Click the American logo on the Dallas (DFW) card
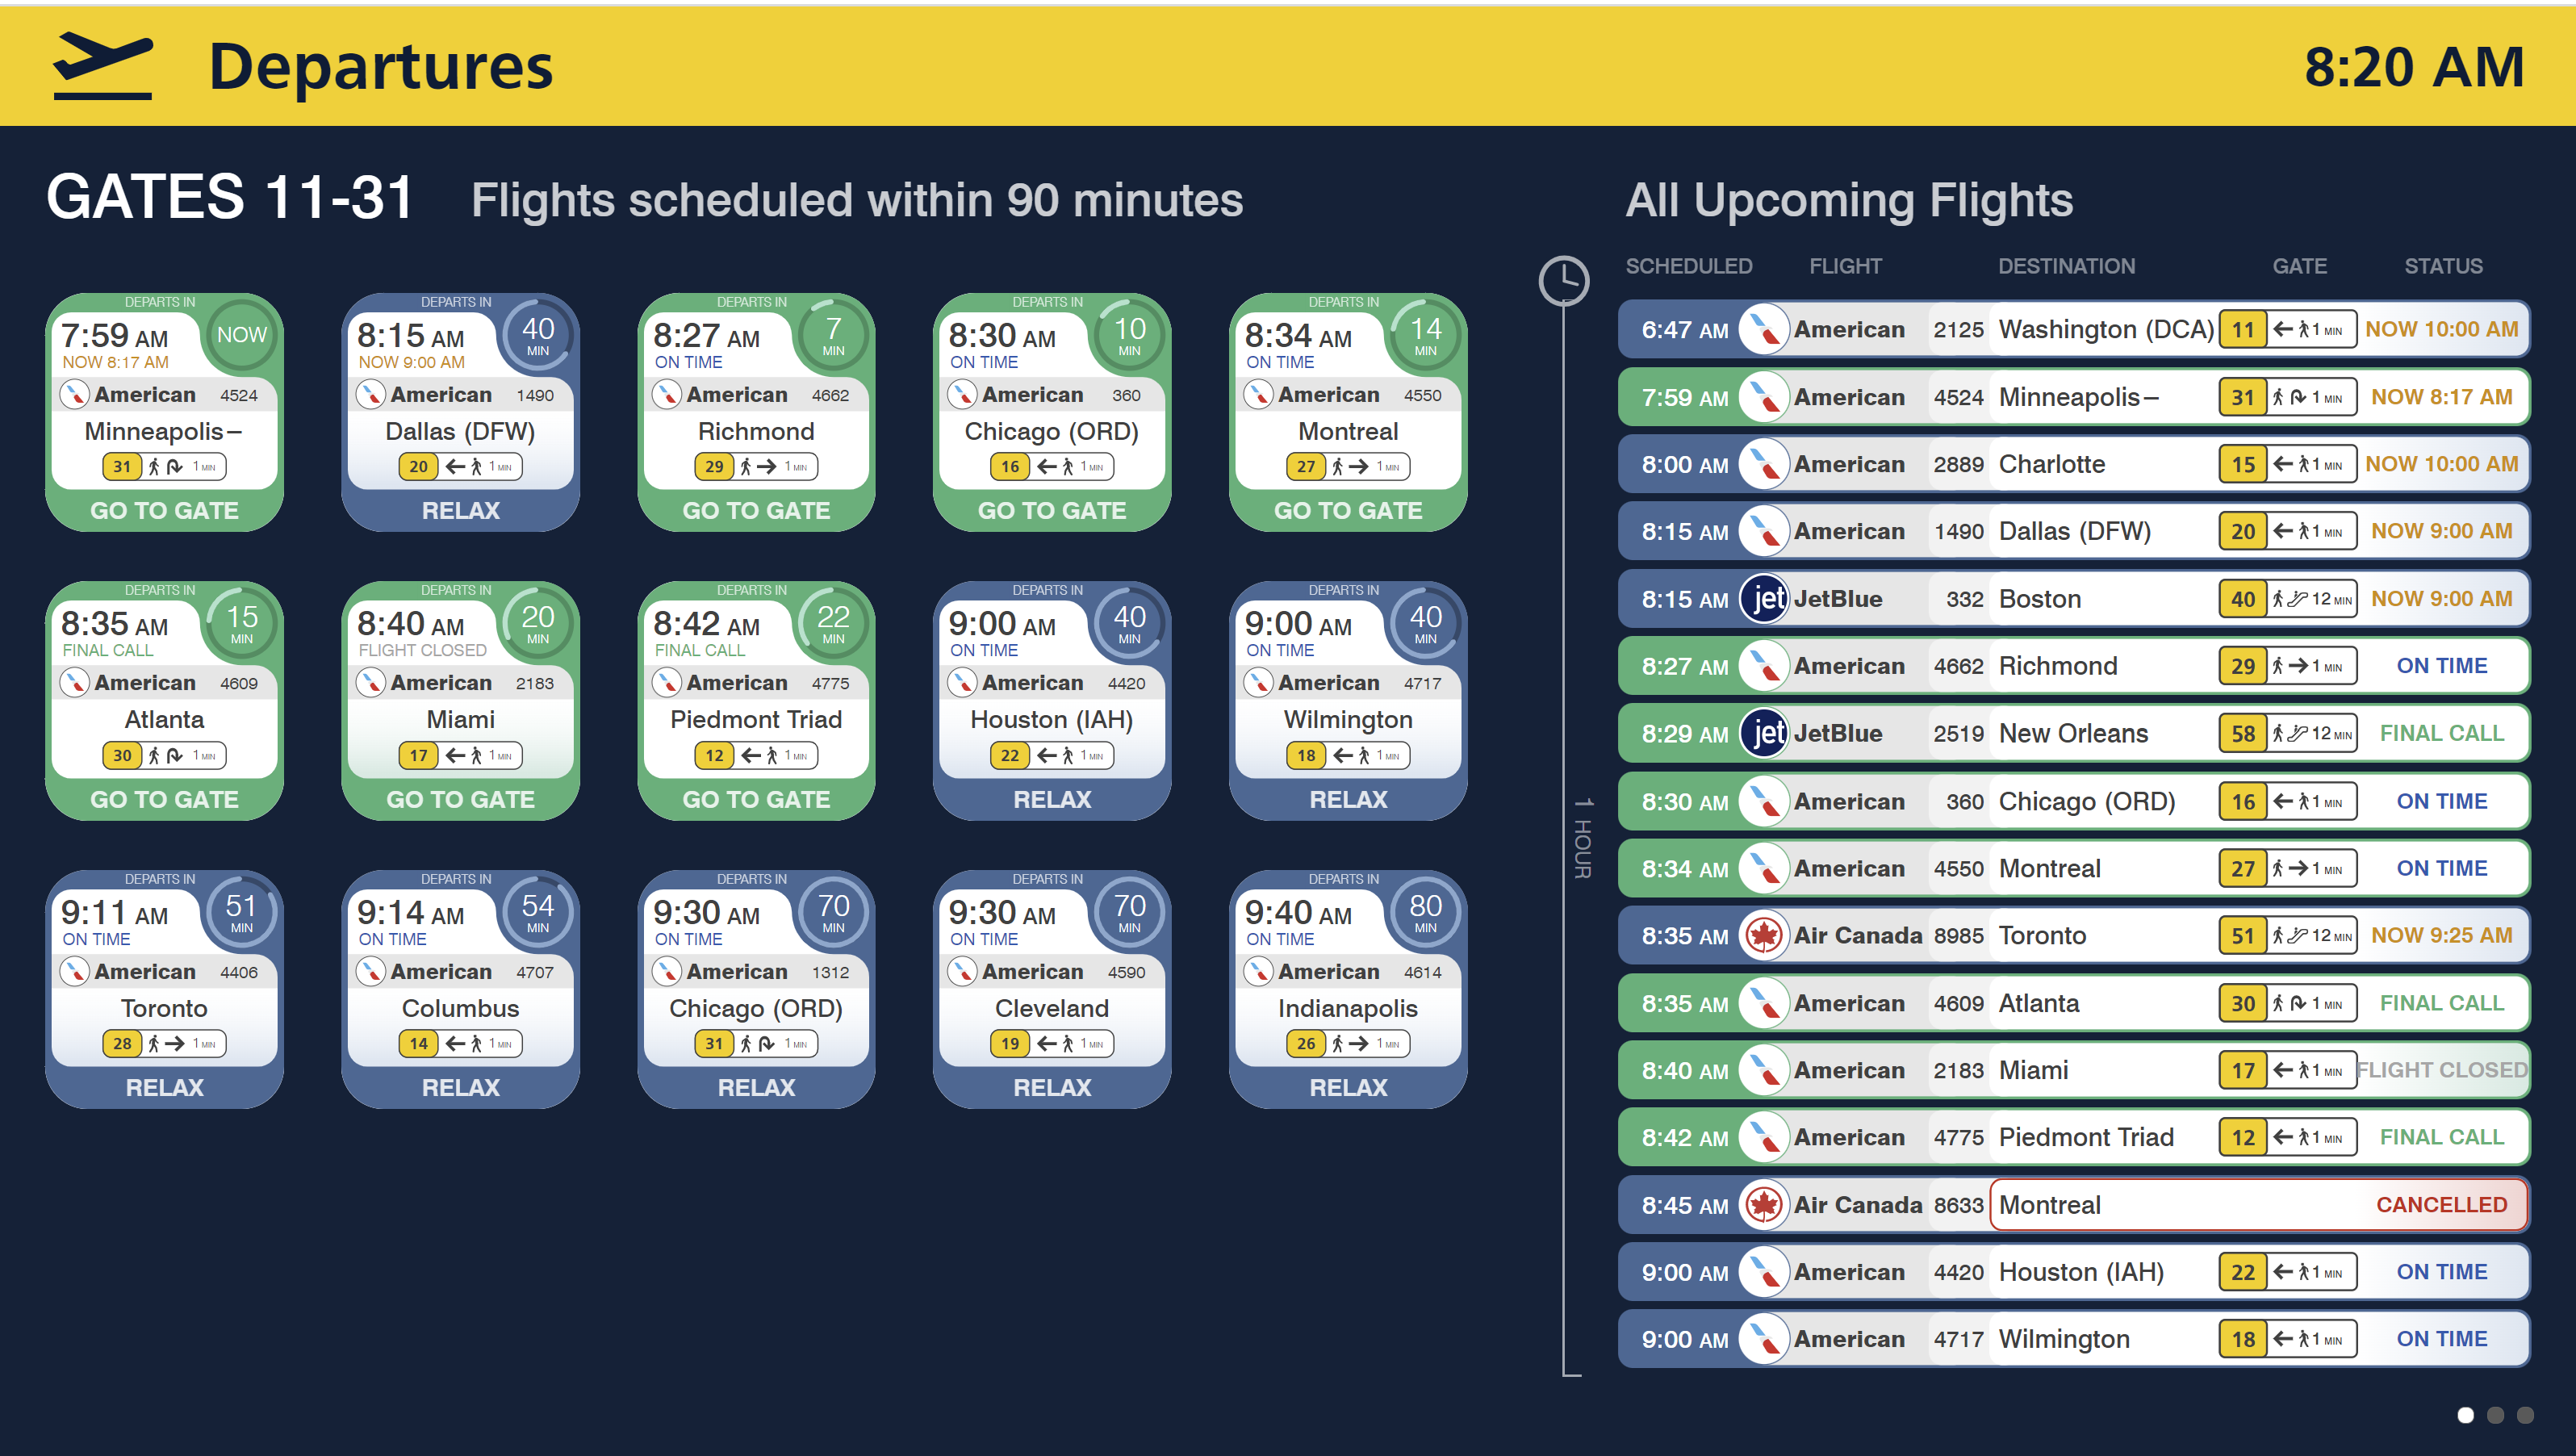Screen dimensions: 2576x1456 click(370, 395)
